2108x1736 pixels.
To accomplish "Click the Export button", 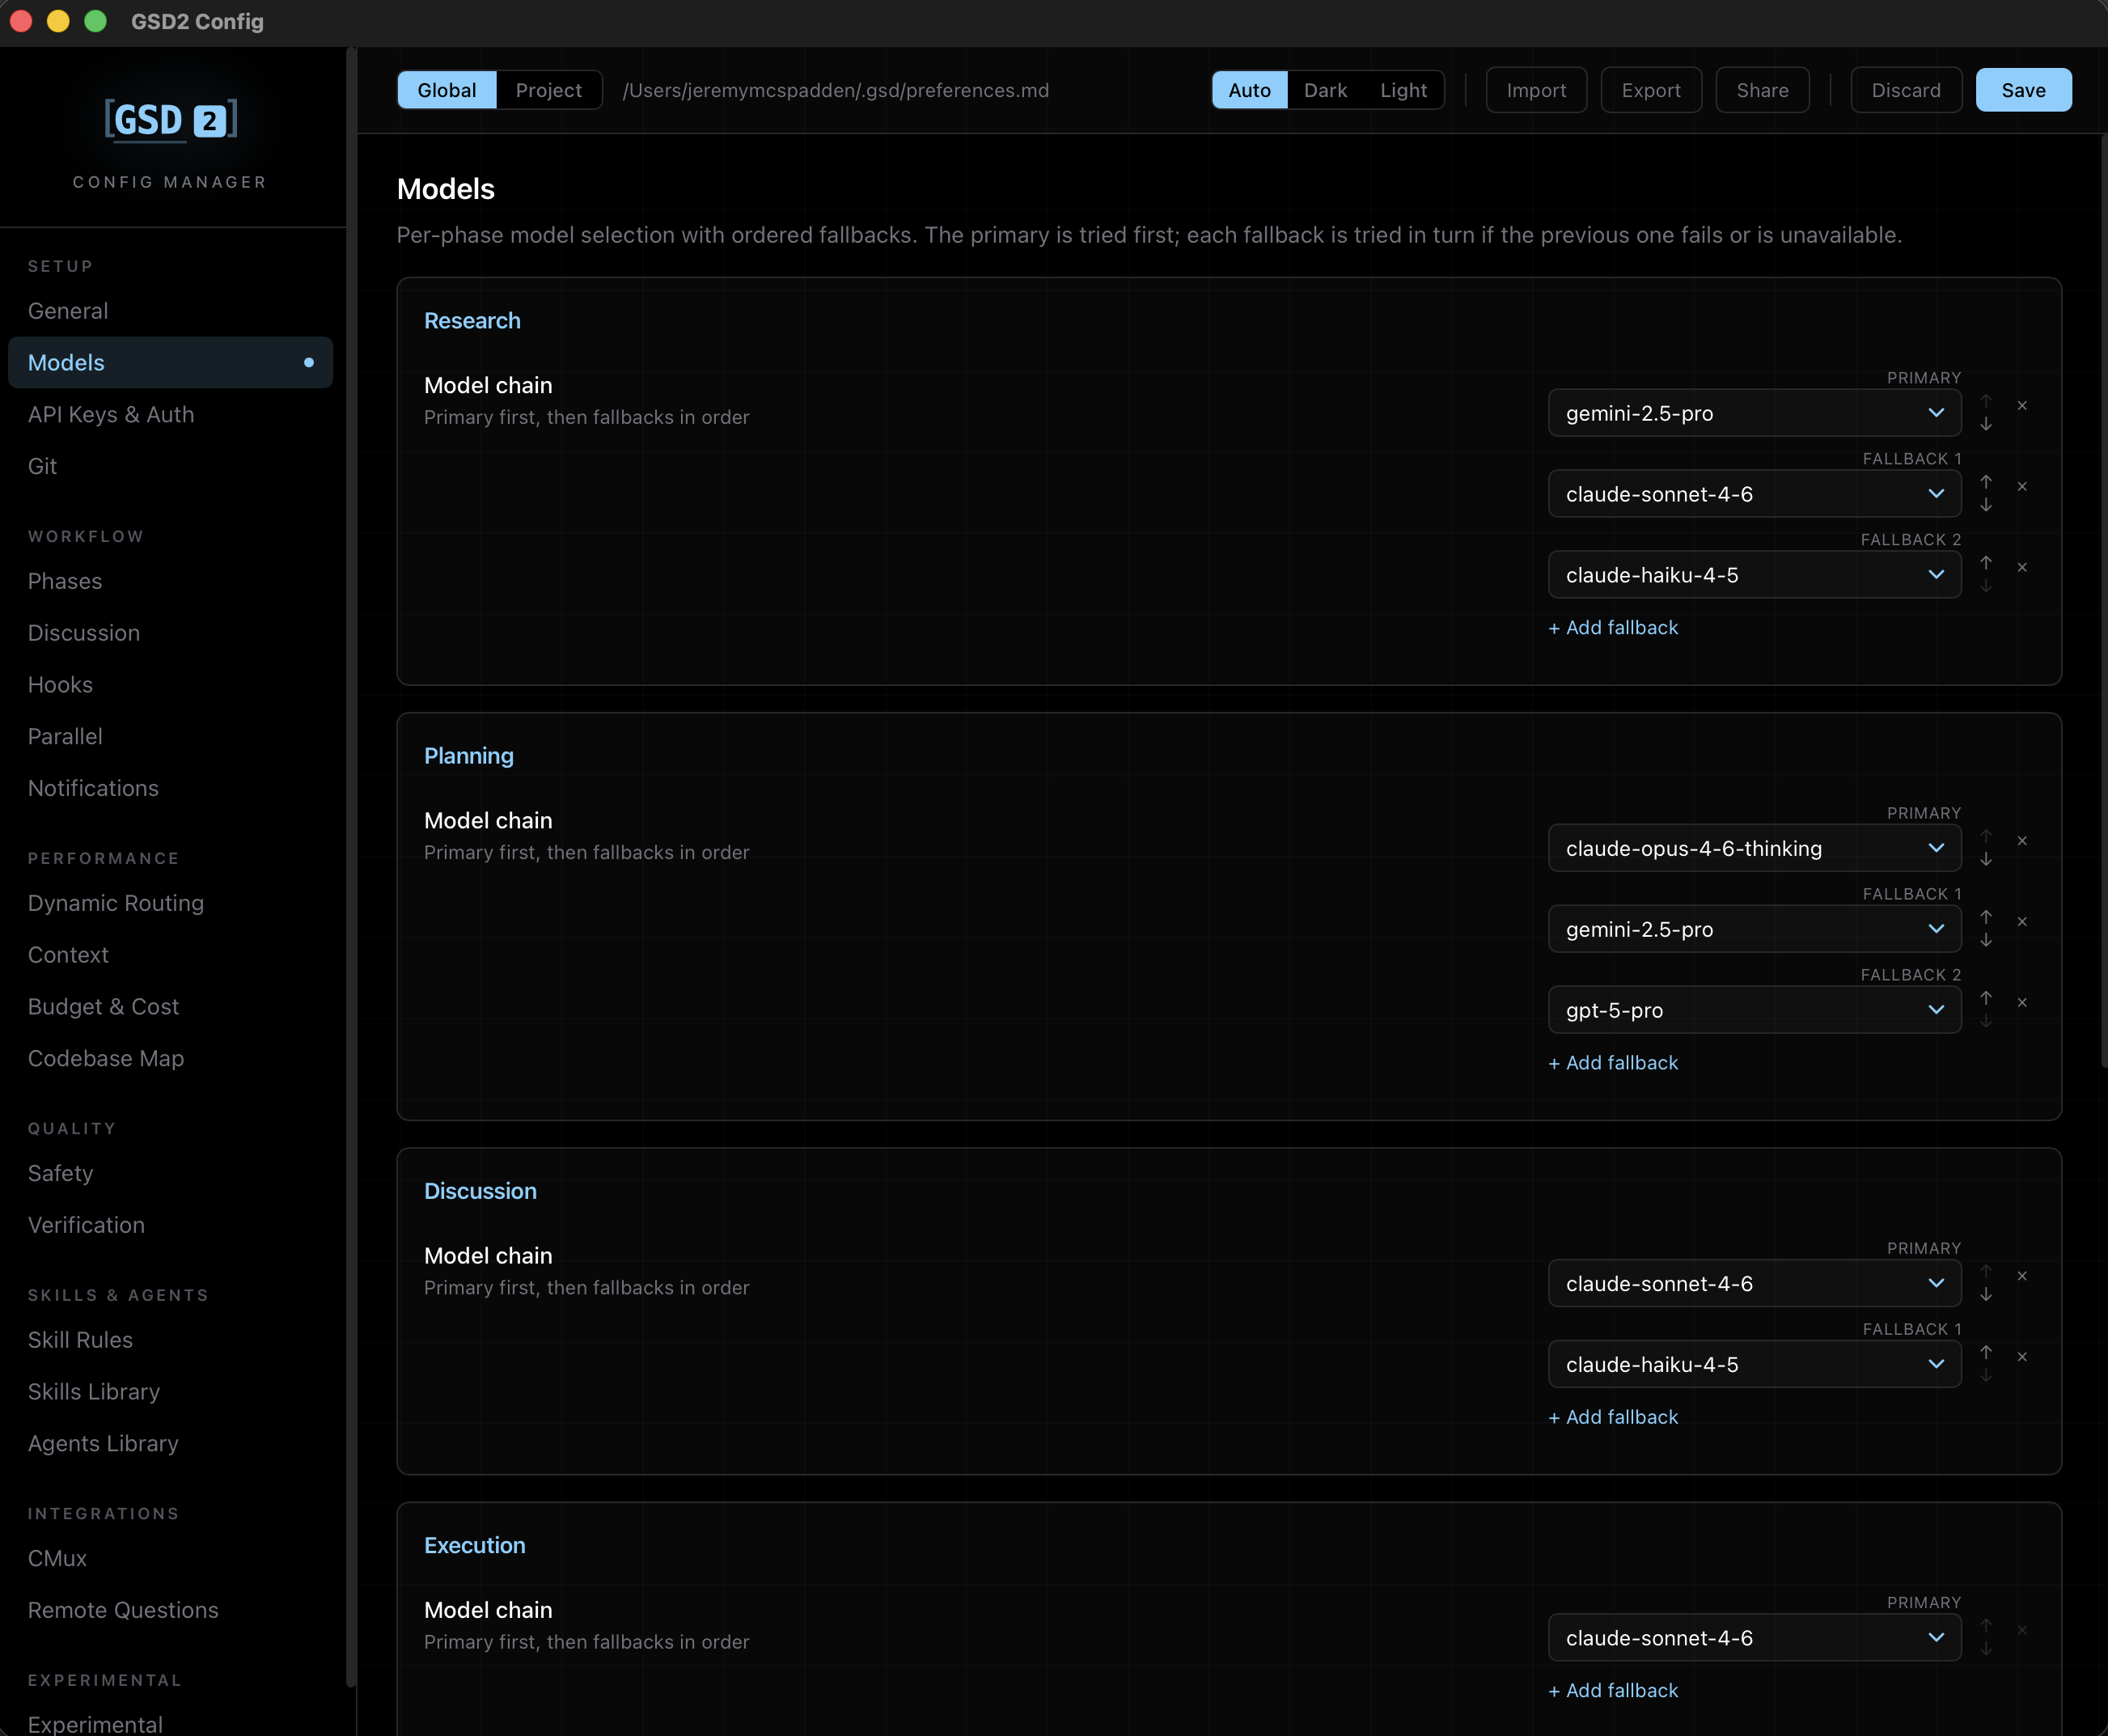I will pyautogui.click(x=1650, y=90).
